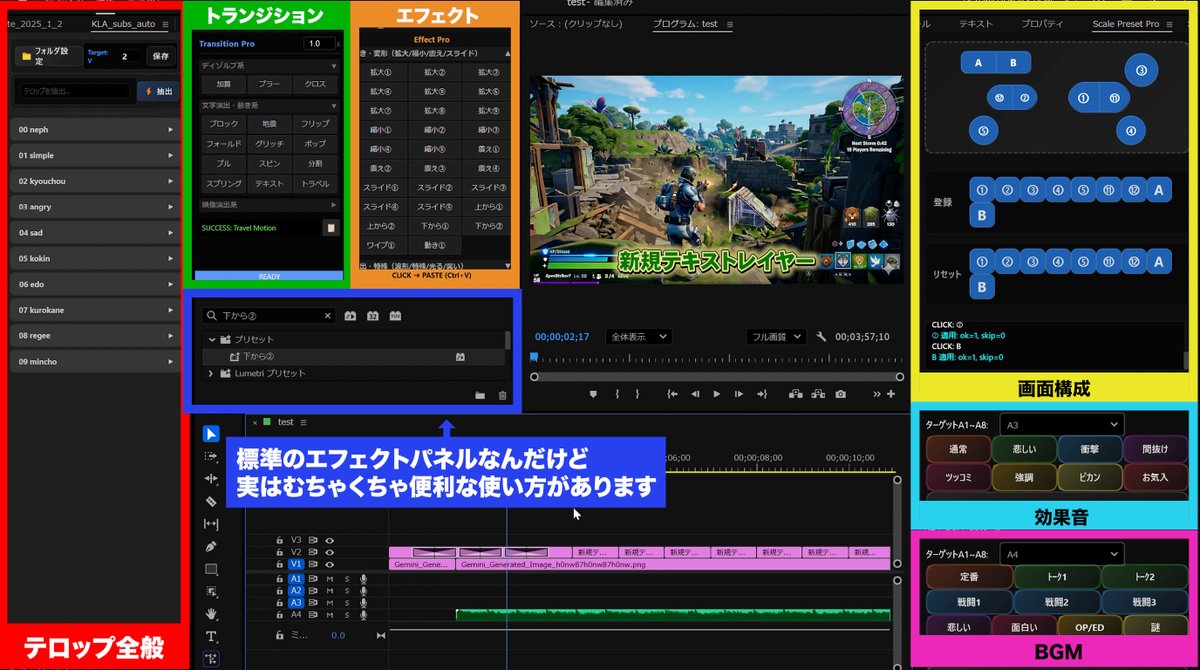
Task: Click the export frame camera icon
Action: pos(840,394)
